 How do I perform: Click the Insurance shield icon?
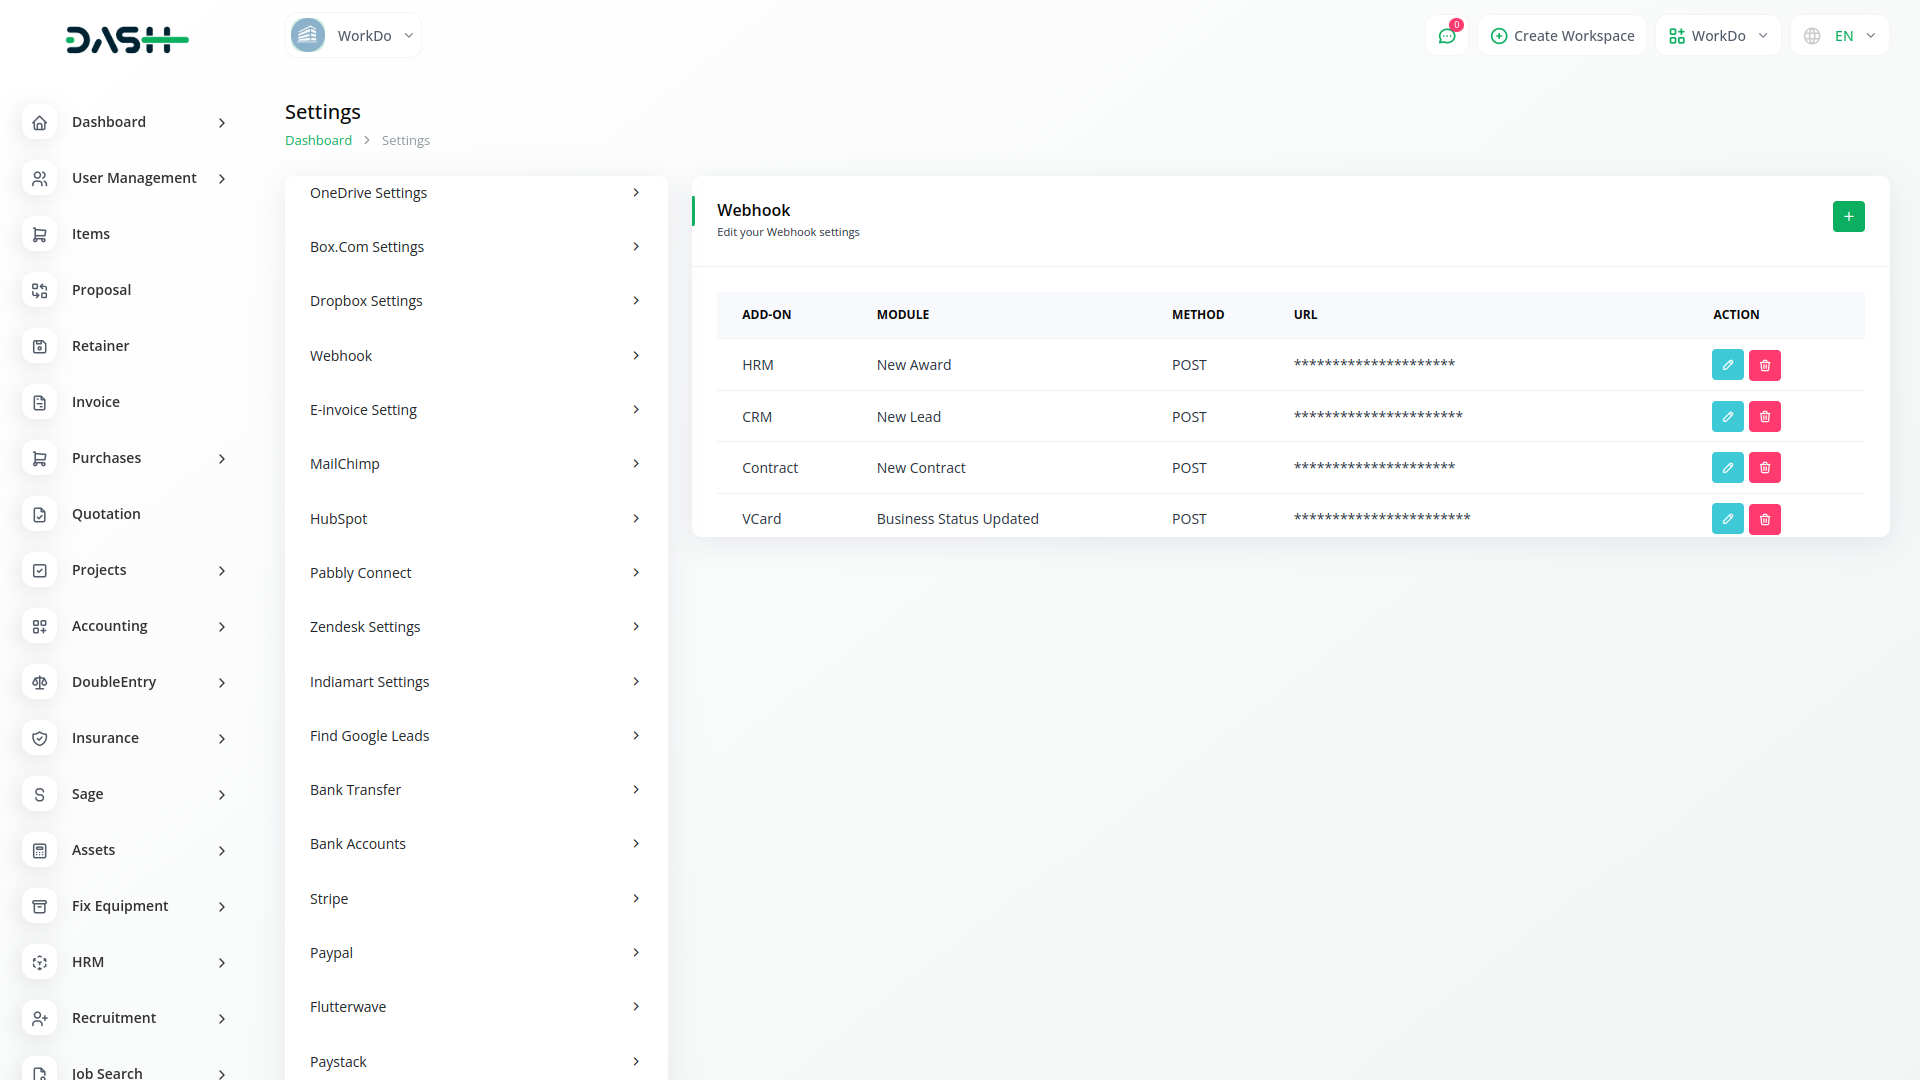(x=40, y=738)
